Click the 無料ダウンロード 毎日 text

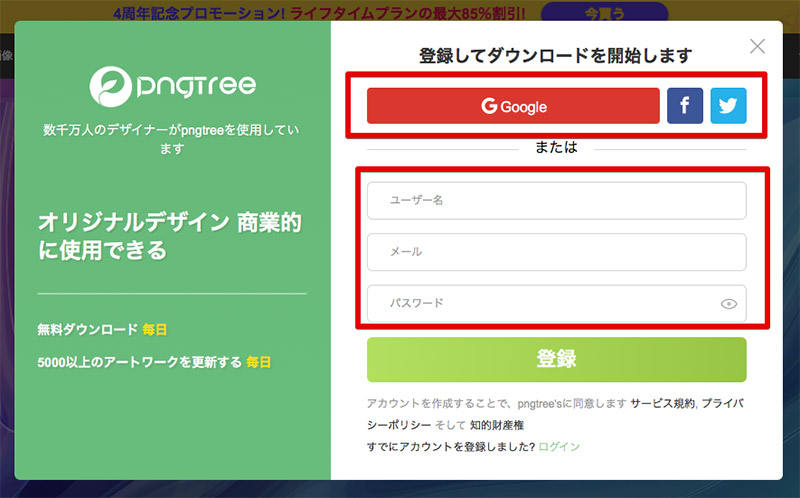pyautogui.click(x=102, y=330)
